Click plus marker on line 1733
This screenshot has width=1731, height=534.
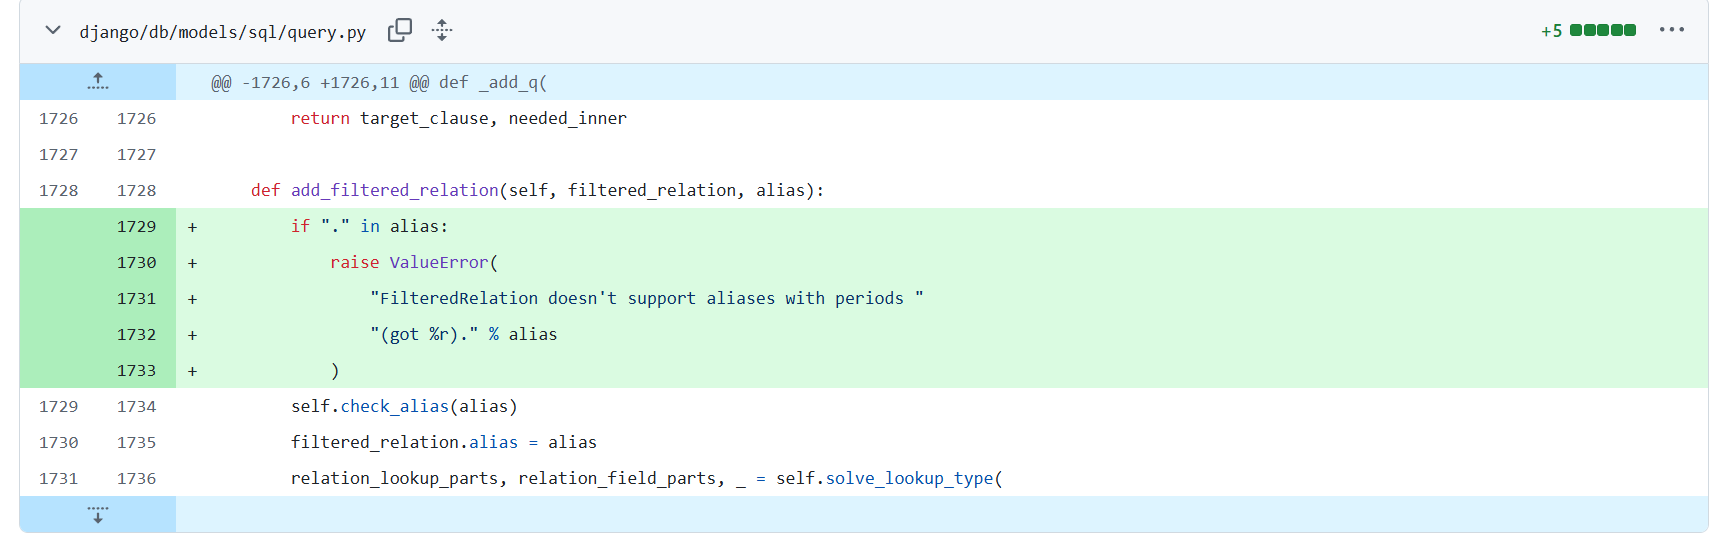[192, 371]
